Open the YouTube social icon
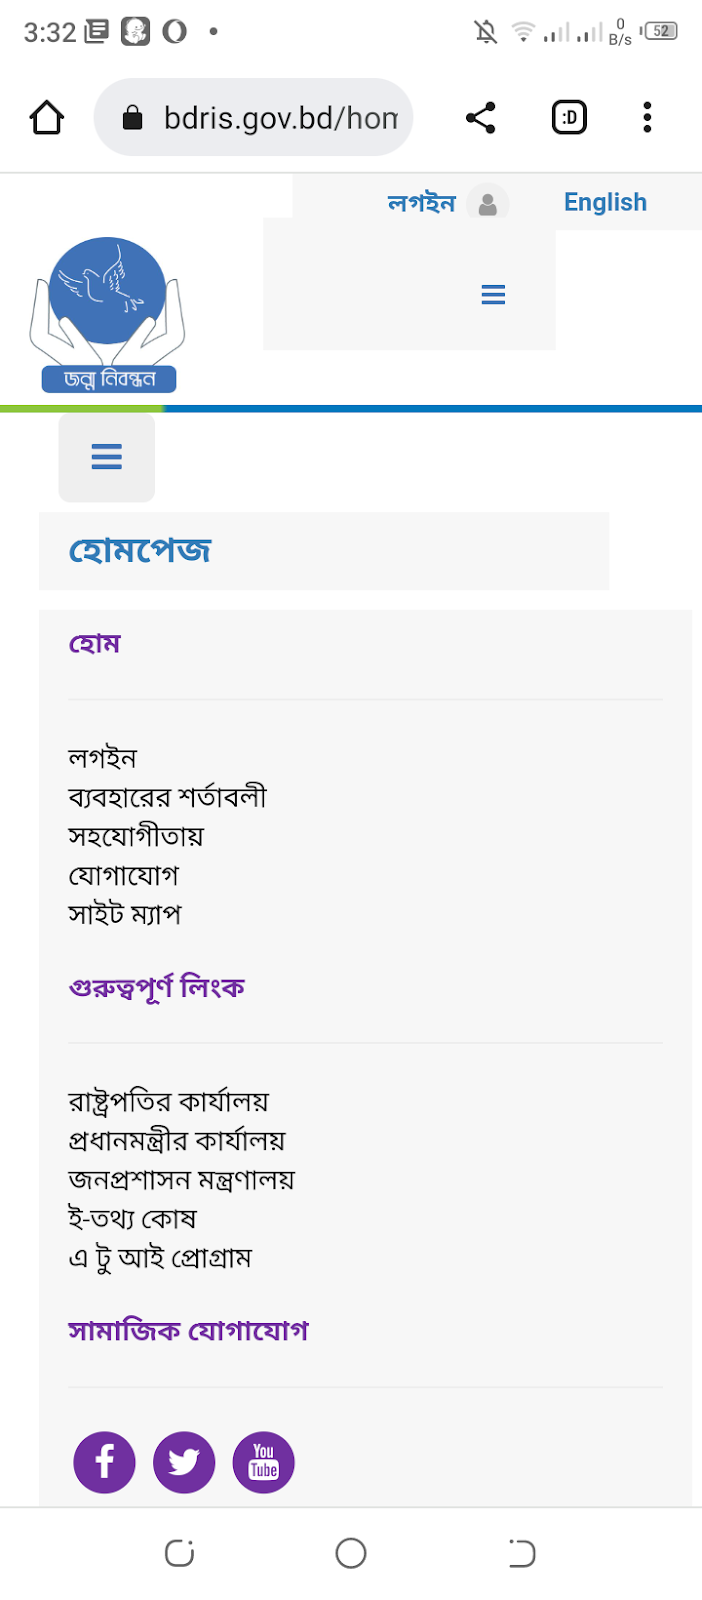This screenshot has width=702, height=1600. coord(264,1462)
